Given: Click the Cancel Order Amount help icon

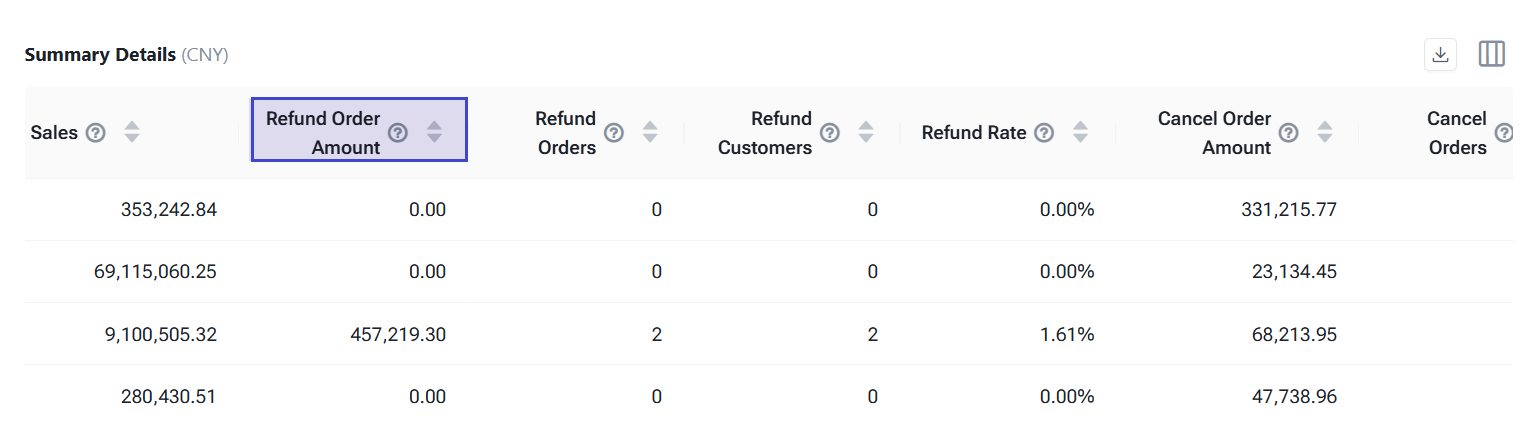Looking at the screenshot, I should click(x=1289, y=132).
